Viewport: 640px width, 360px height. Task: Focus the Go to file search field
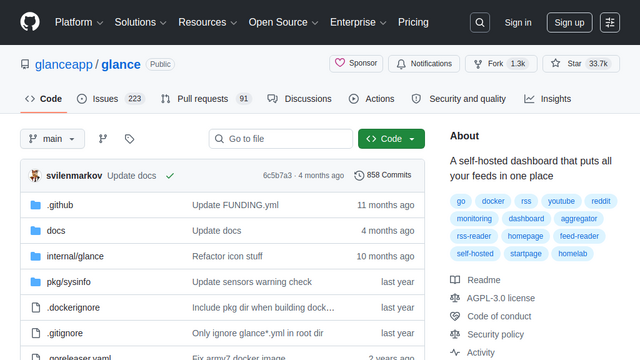coord(281,139)
